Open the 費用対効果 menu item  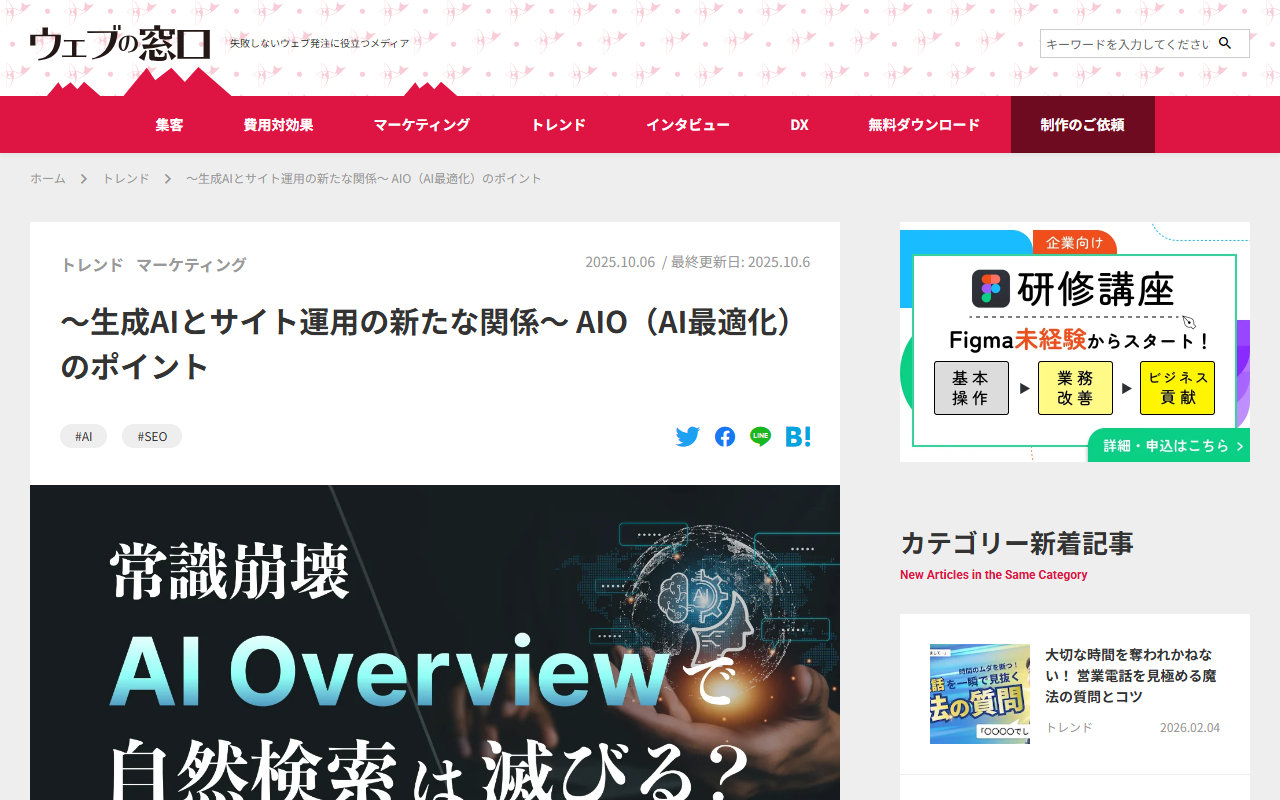pos(278,125)
